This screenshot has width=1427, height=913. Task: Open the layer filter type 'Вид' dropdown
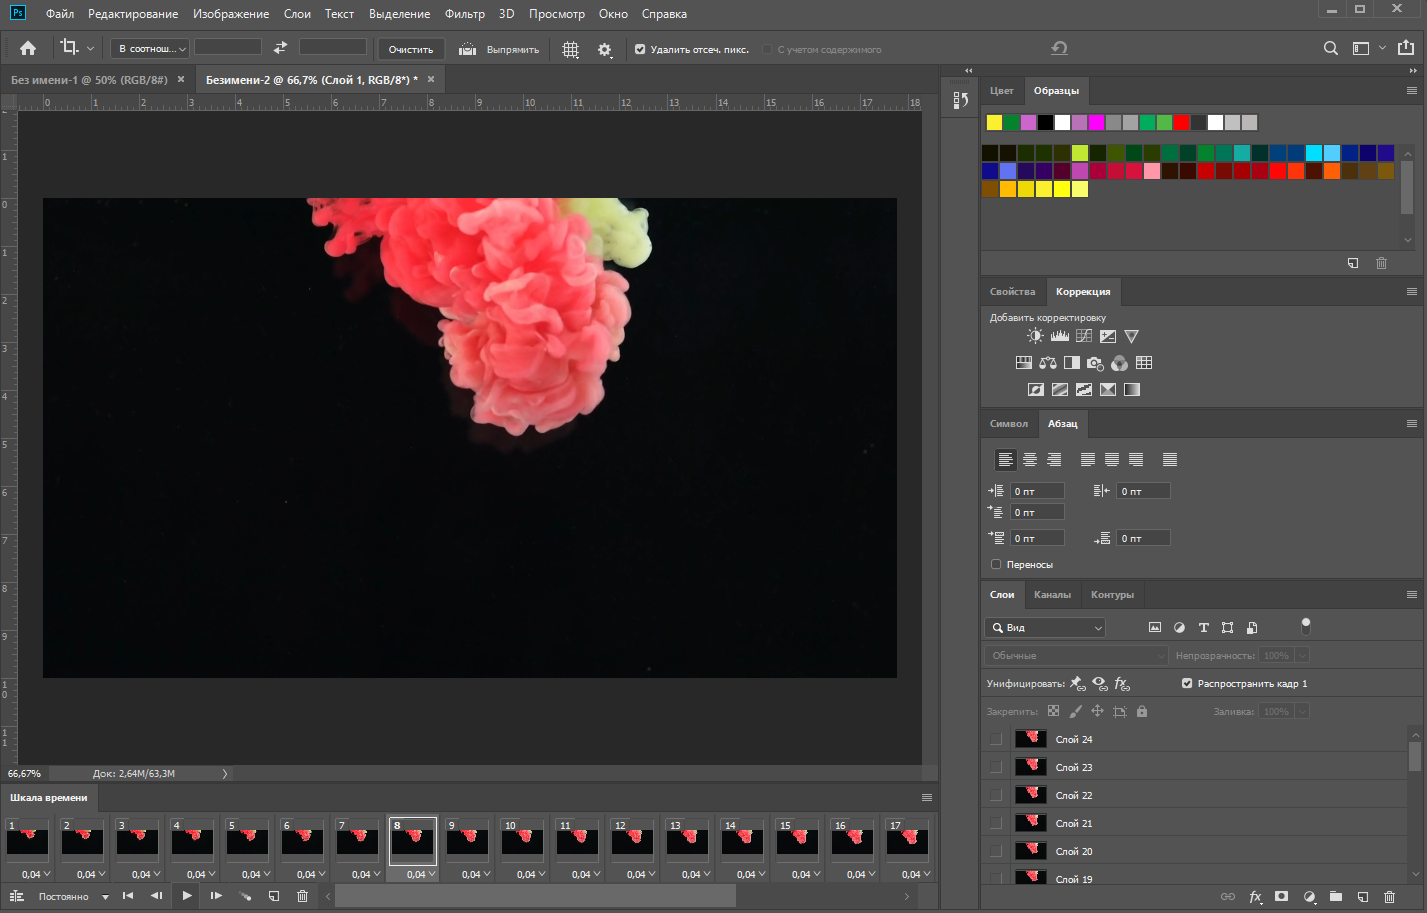[x=1045, y=628]
